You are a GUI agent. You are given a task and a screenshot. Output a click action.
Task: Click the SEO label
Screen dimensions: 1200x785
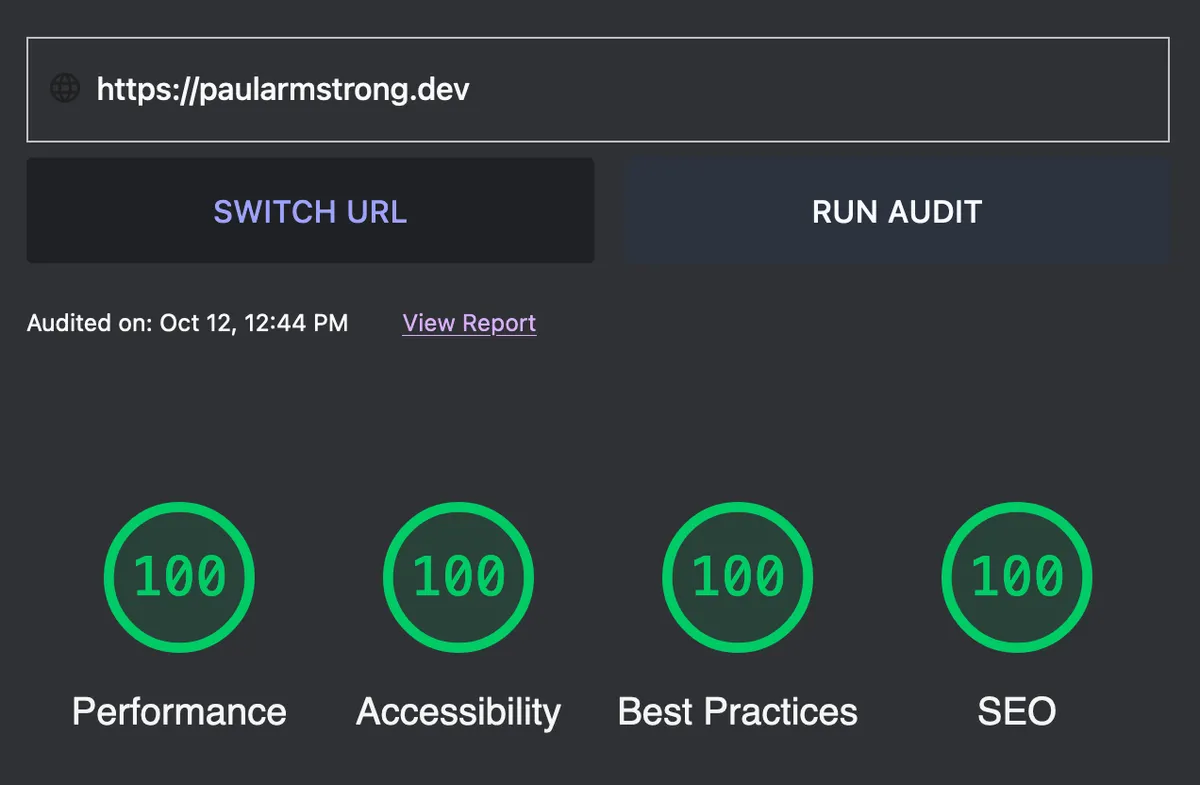tap(1016, 711)
